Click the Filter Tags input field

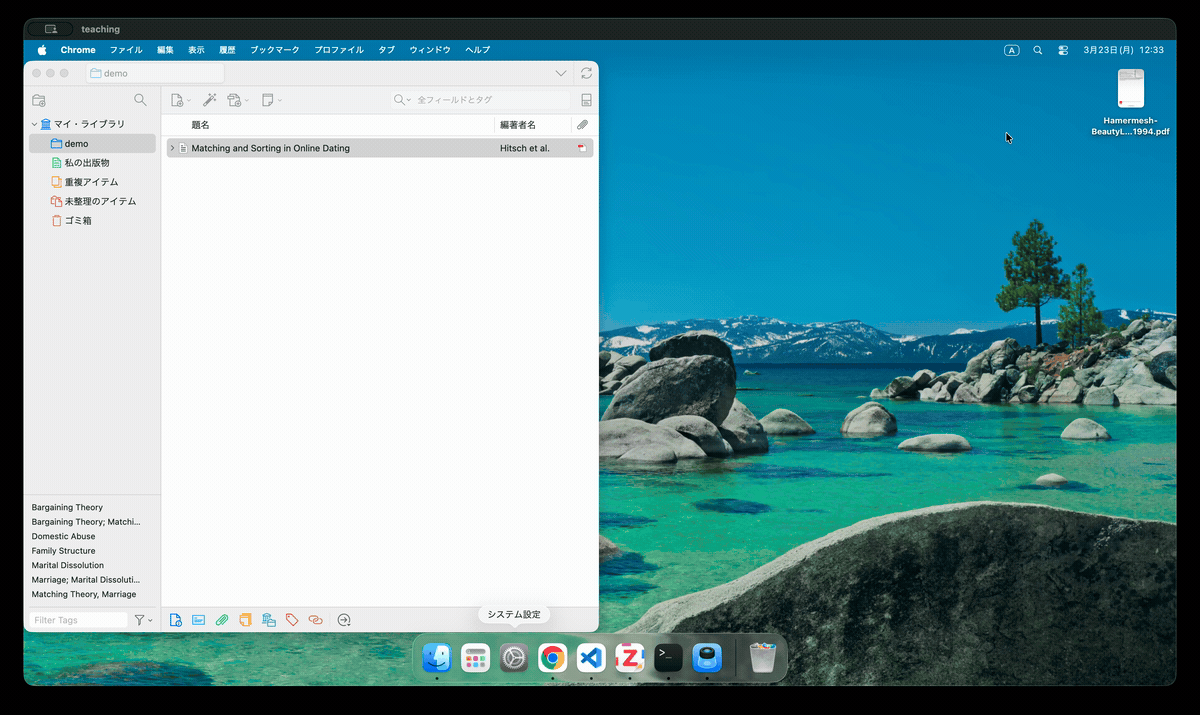[x=78, y=620]
